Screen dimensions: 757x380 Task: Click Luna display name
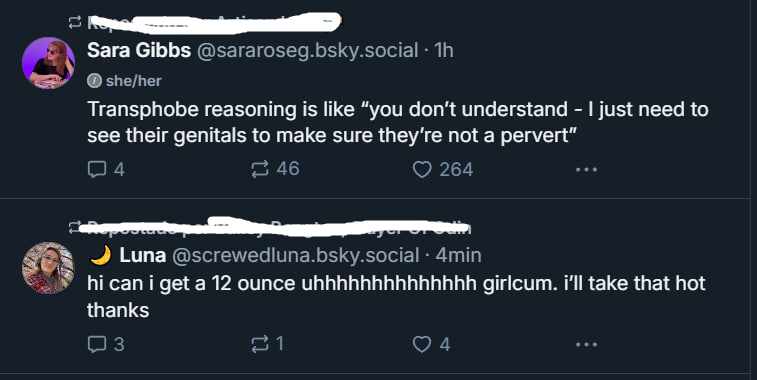(142, 255)
